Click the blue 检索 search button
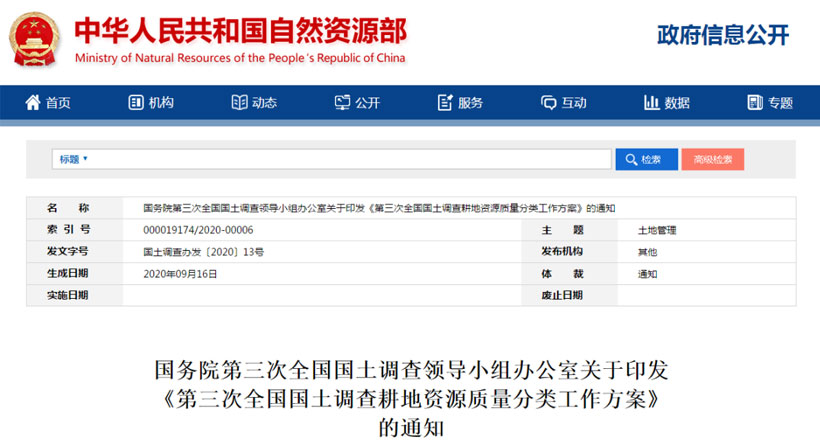 pos(646,160)
